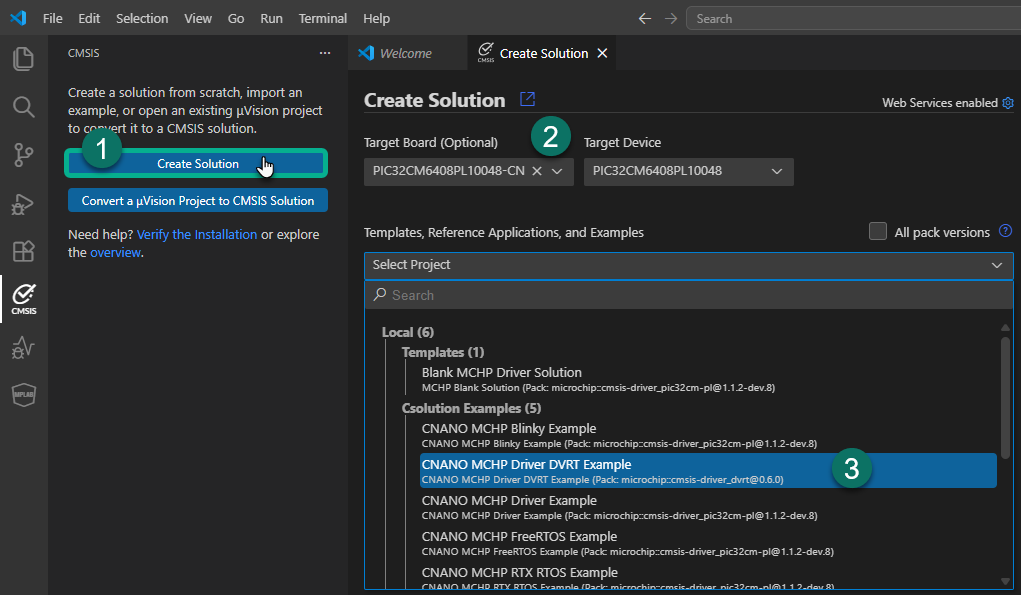Open the Extensions view

coord(23,251)
